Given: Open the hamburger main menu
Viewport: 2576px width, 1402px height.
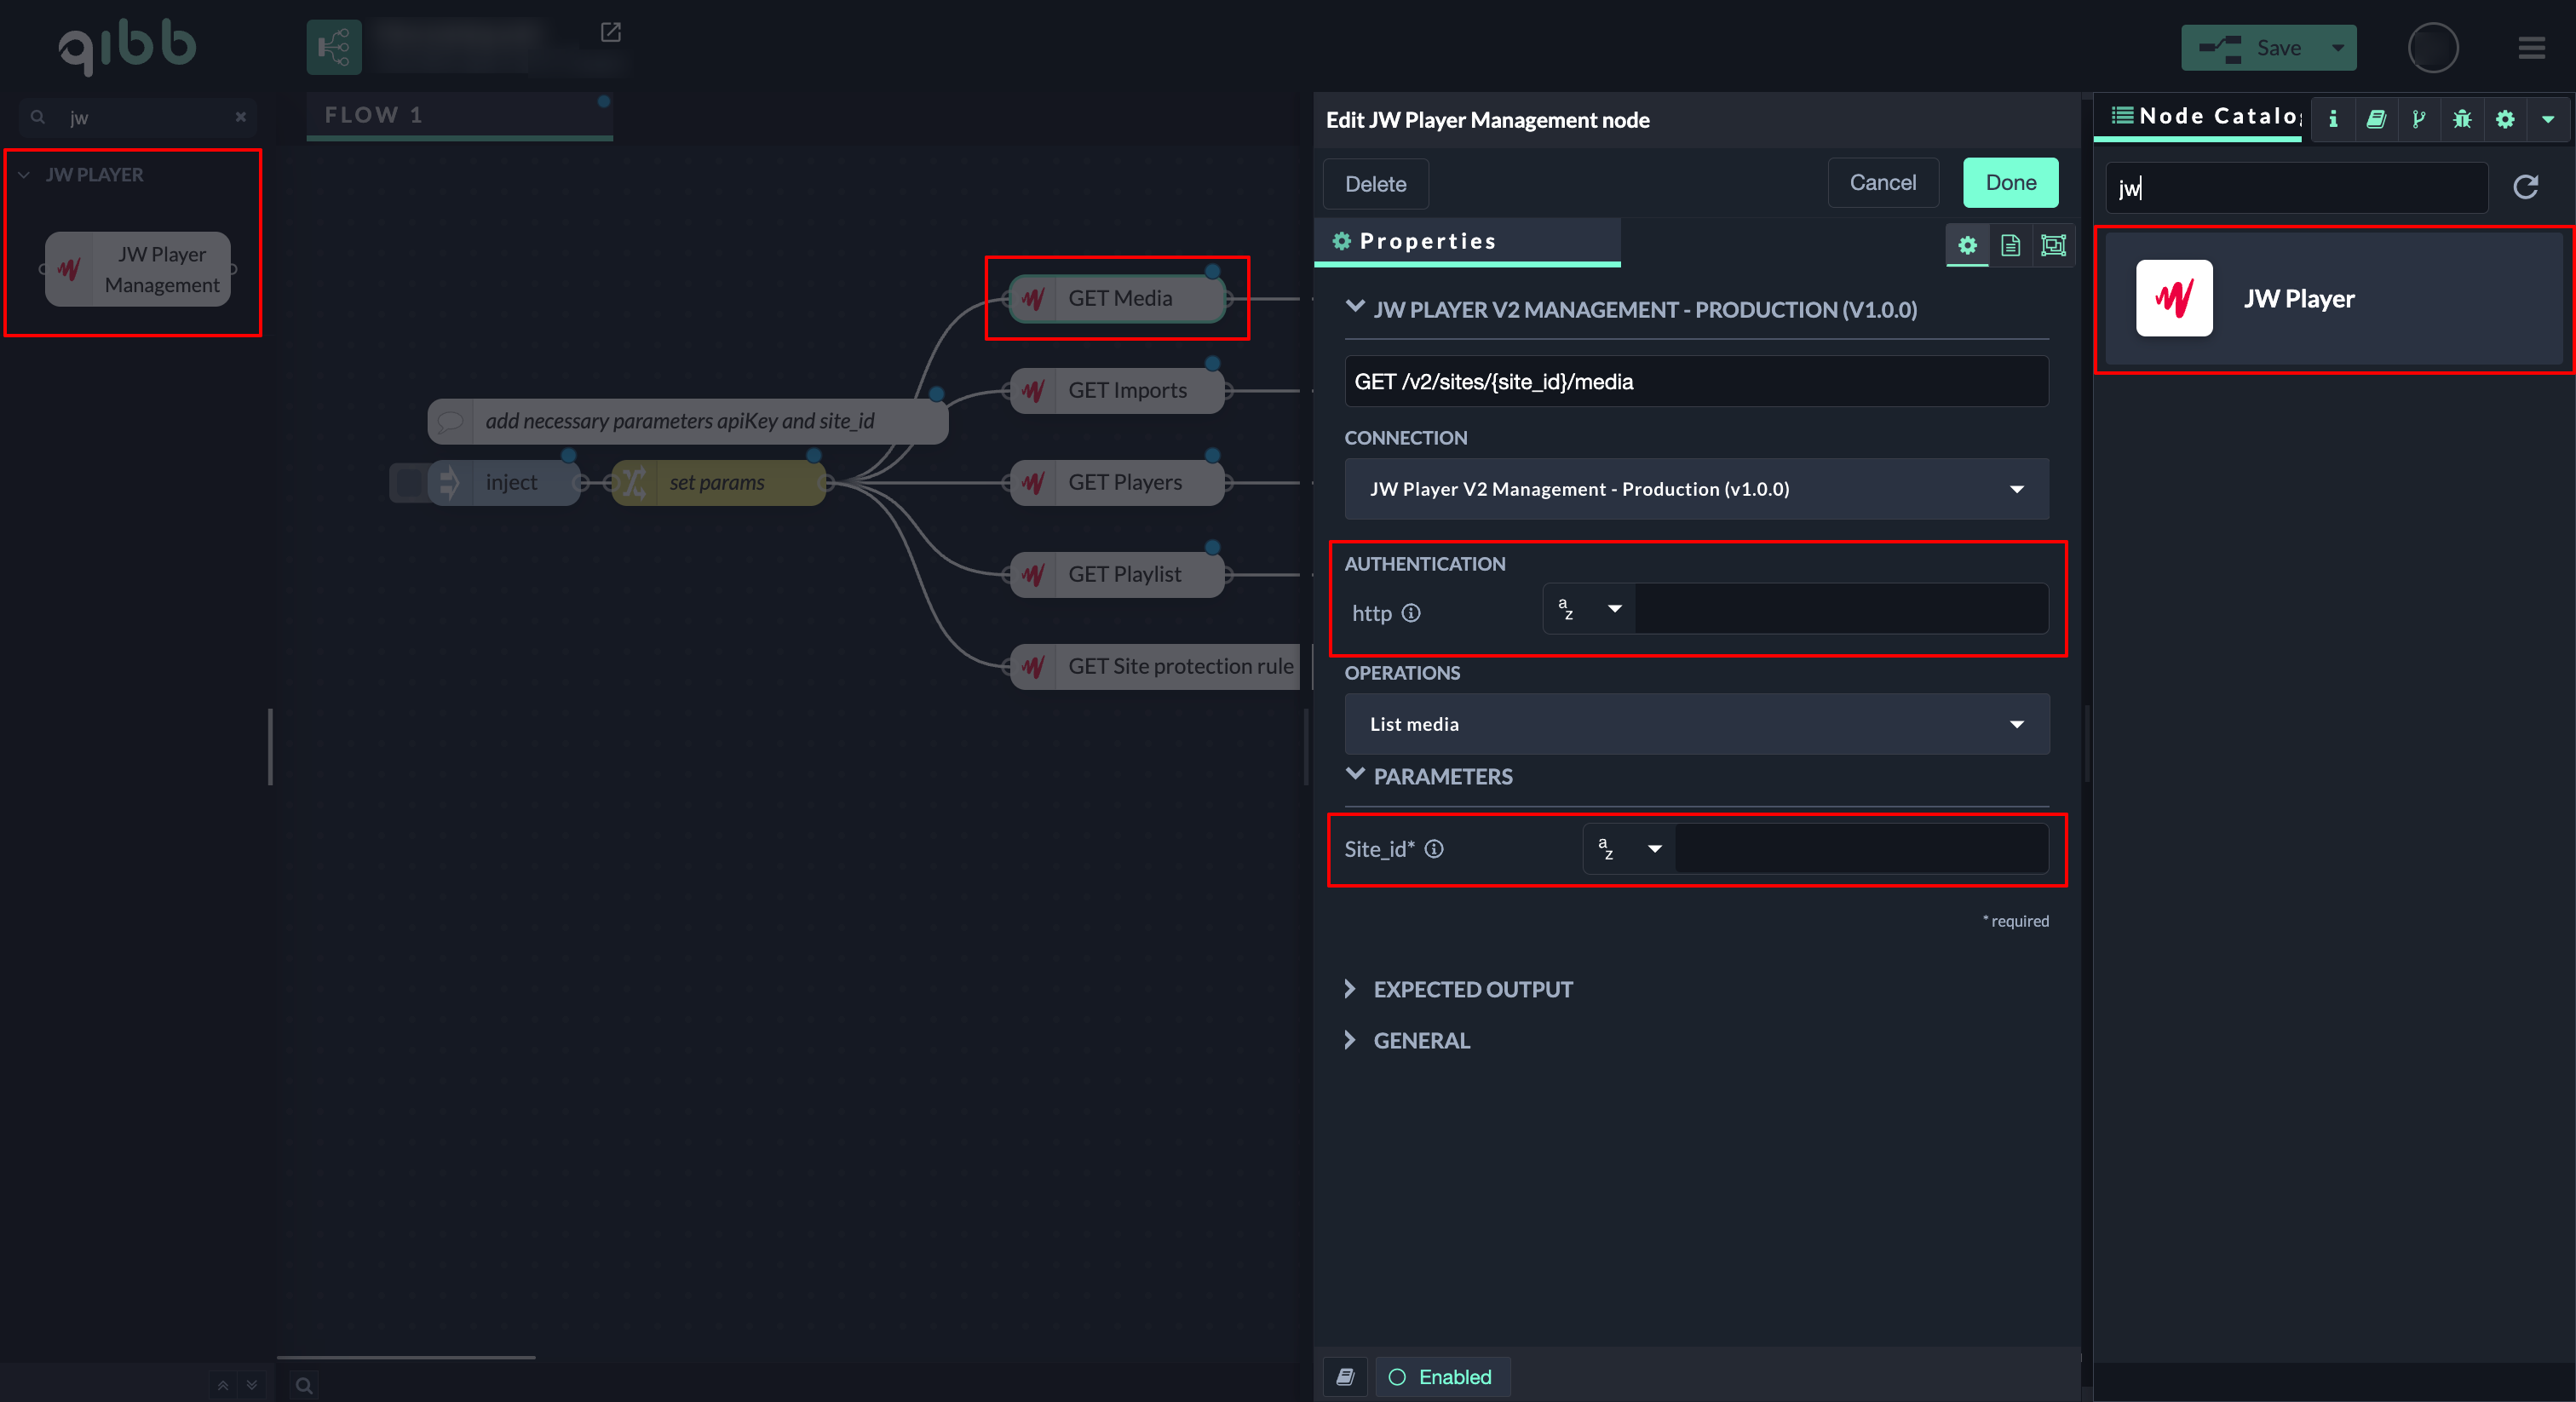Looking at the screenshot, I should (2531, 48).
